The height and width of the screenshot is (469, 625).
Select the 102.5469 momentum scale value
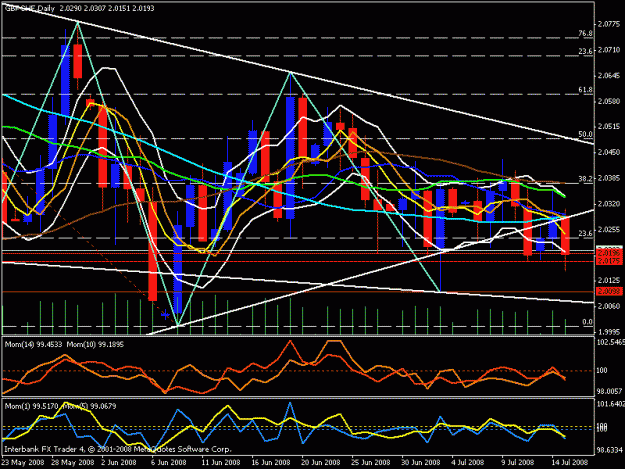(610, 342)
